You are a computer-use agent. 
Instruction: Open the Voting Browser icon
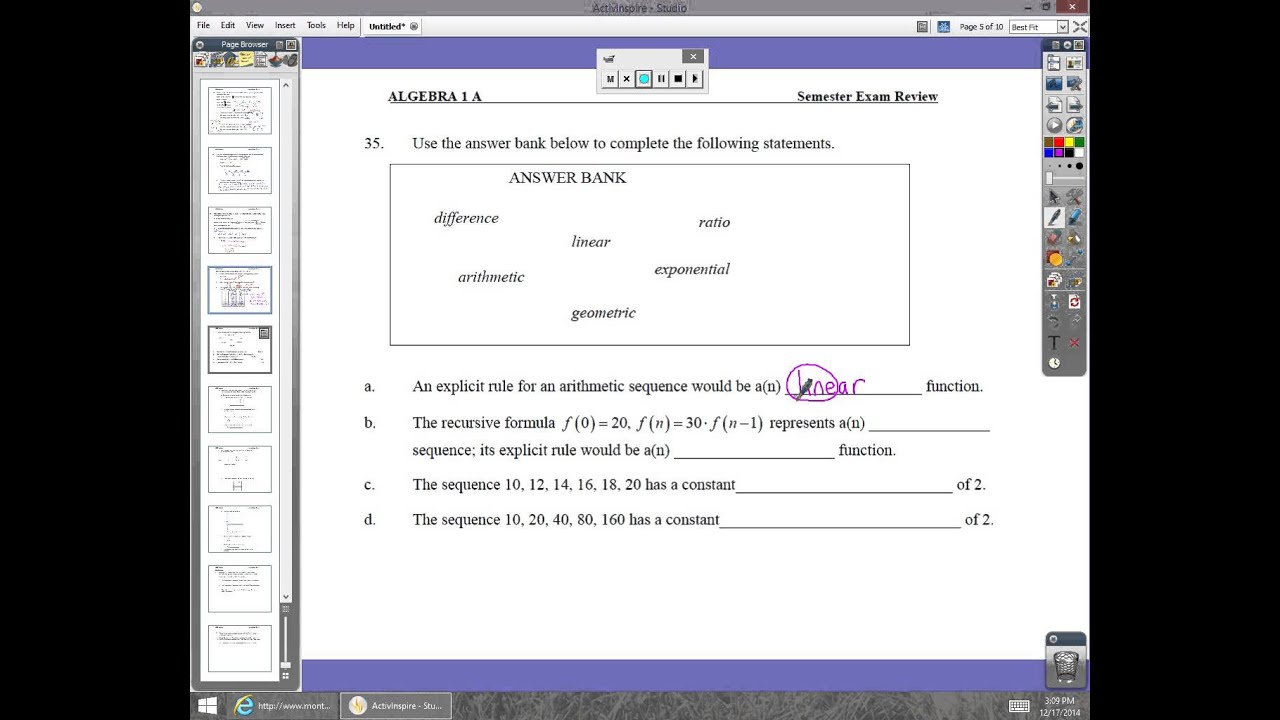click(291, 60)
